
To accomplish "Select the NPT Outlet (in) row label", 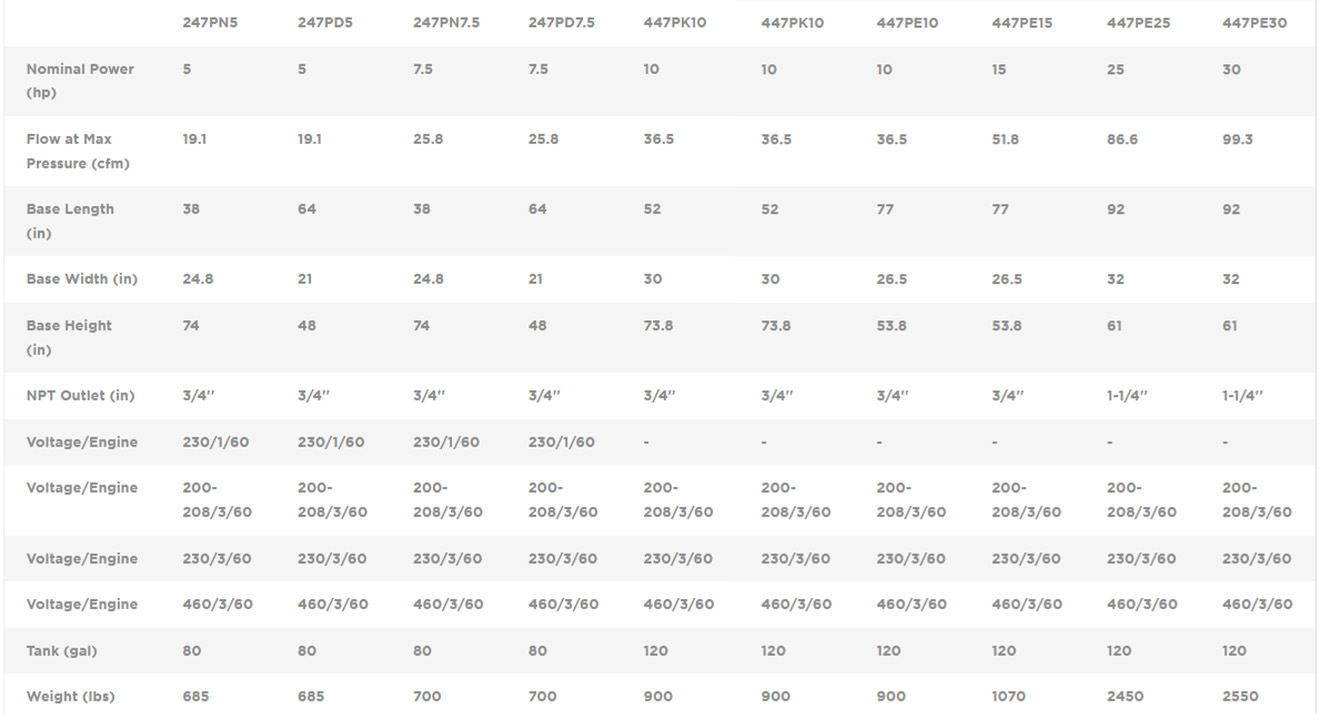I will (x=80, y=396).
